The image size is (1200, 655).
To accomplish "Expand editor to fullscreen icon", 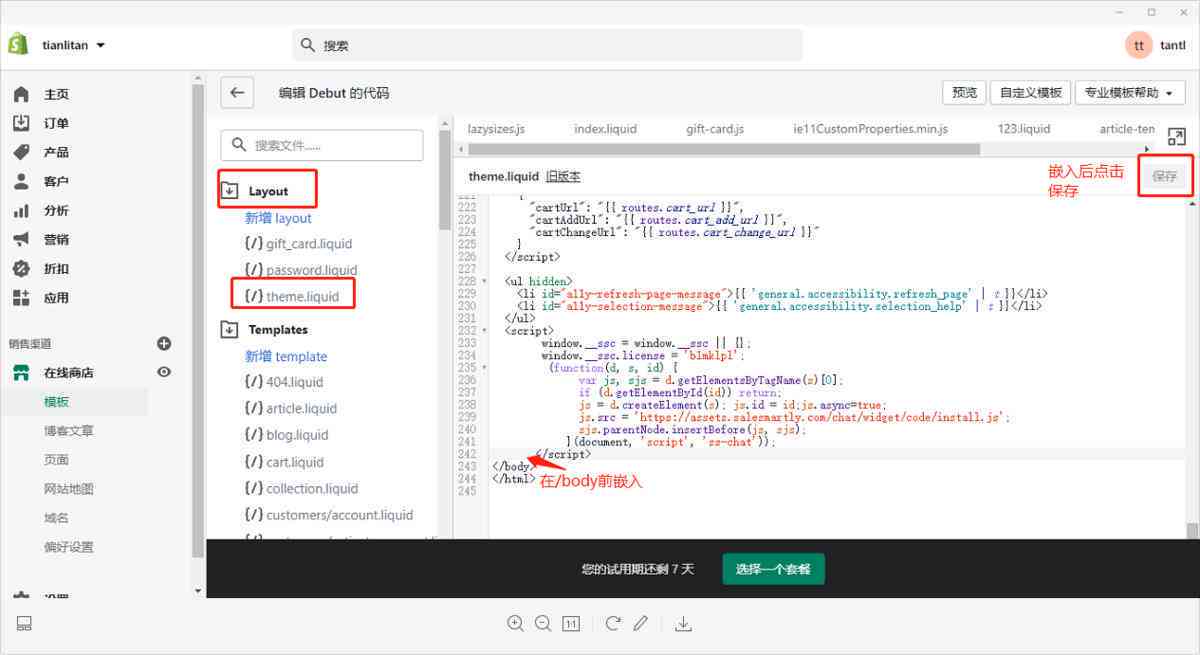I will pyautogui.click(x=1177, y=137).
